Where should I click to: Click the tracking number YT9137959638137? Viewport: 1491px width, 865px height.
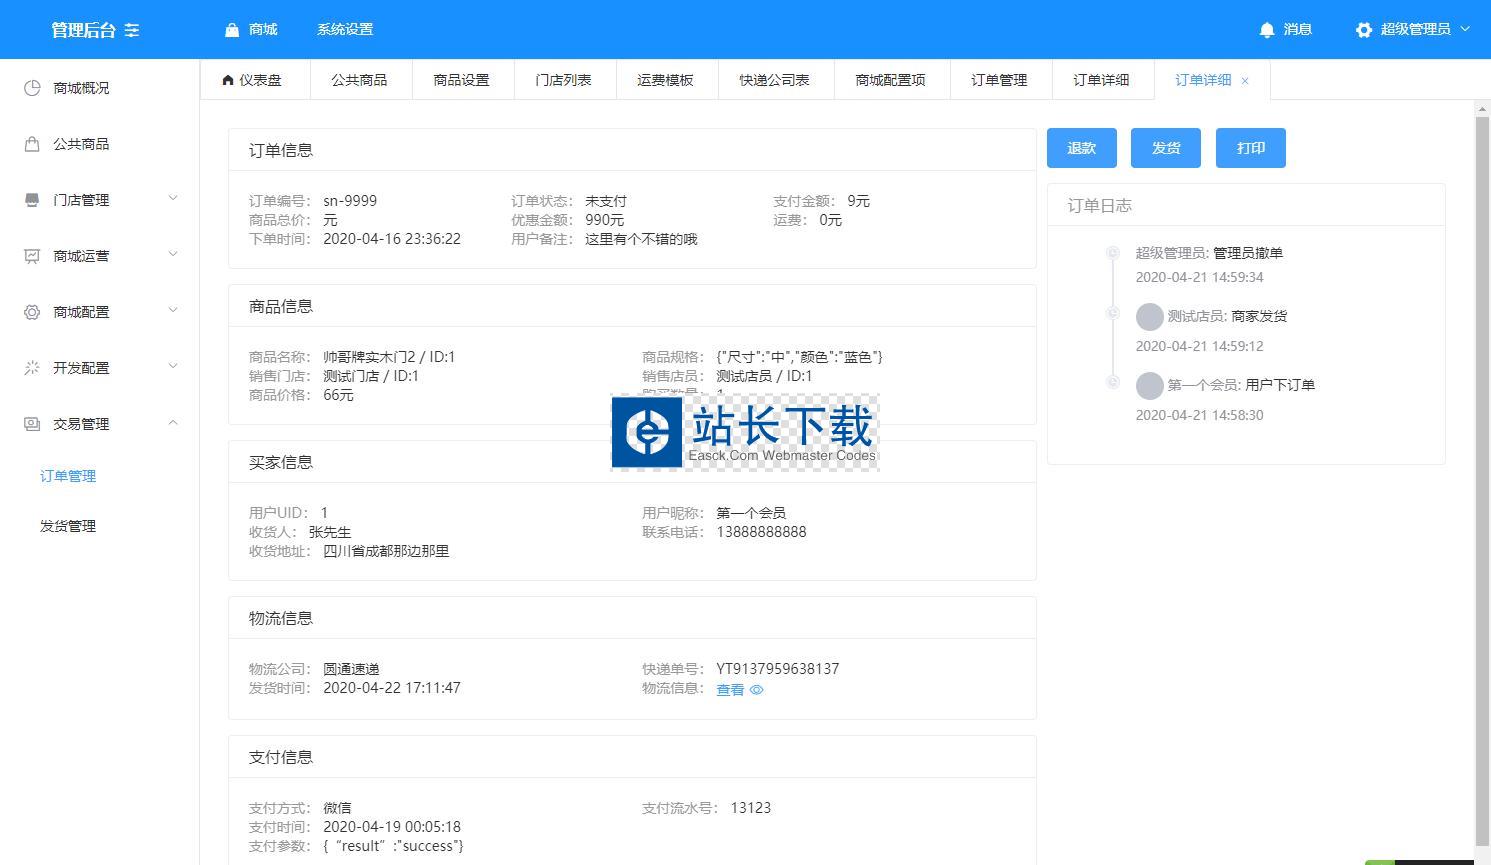(x=777, y=669)
